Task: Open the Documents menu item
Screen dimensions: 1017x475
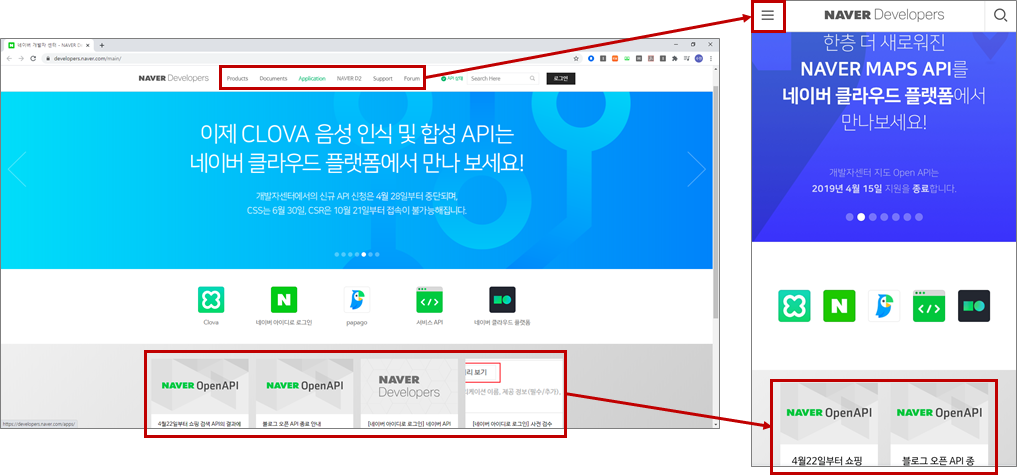Action: 273,79
